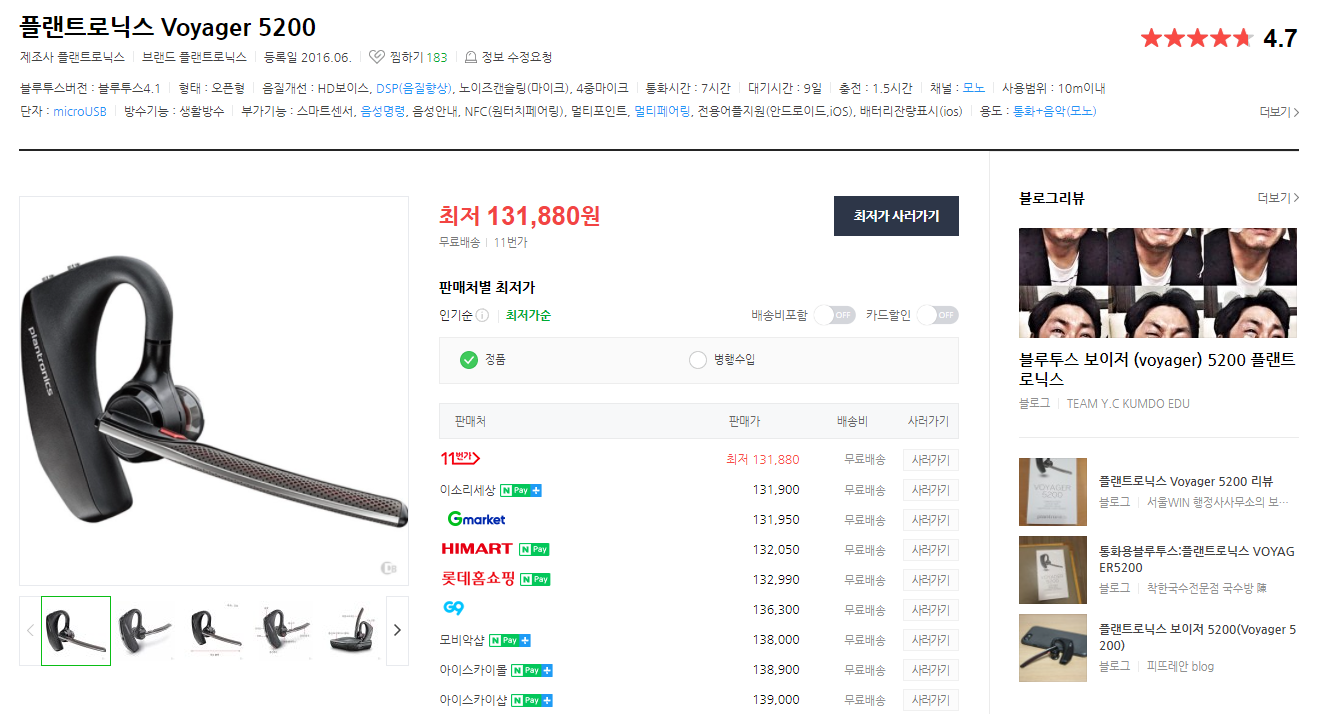Click thumbnail of Voyager 5200 리뷰 blog
The image size is (1331, 714).
(x=1053, y=492)
